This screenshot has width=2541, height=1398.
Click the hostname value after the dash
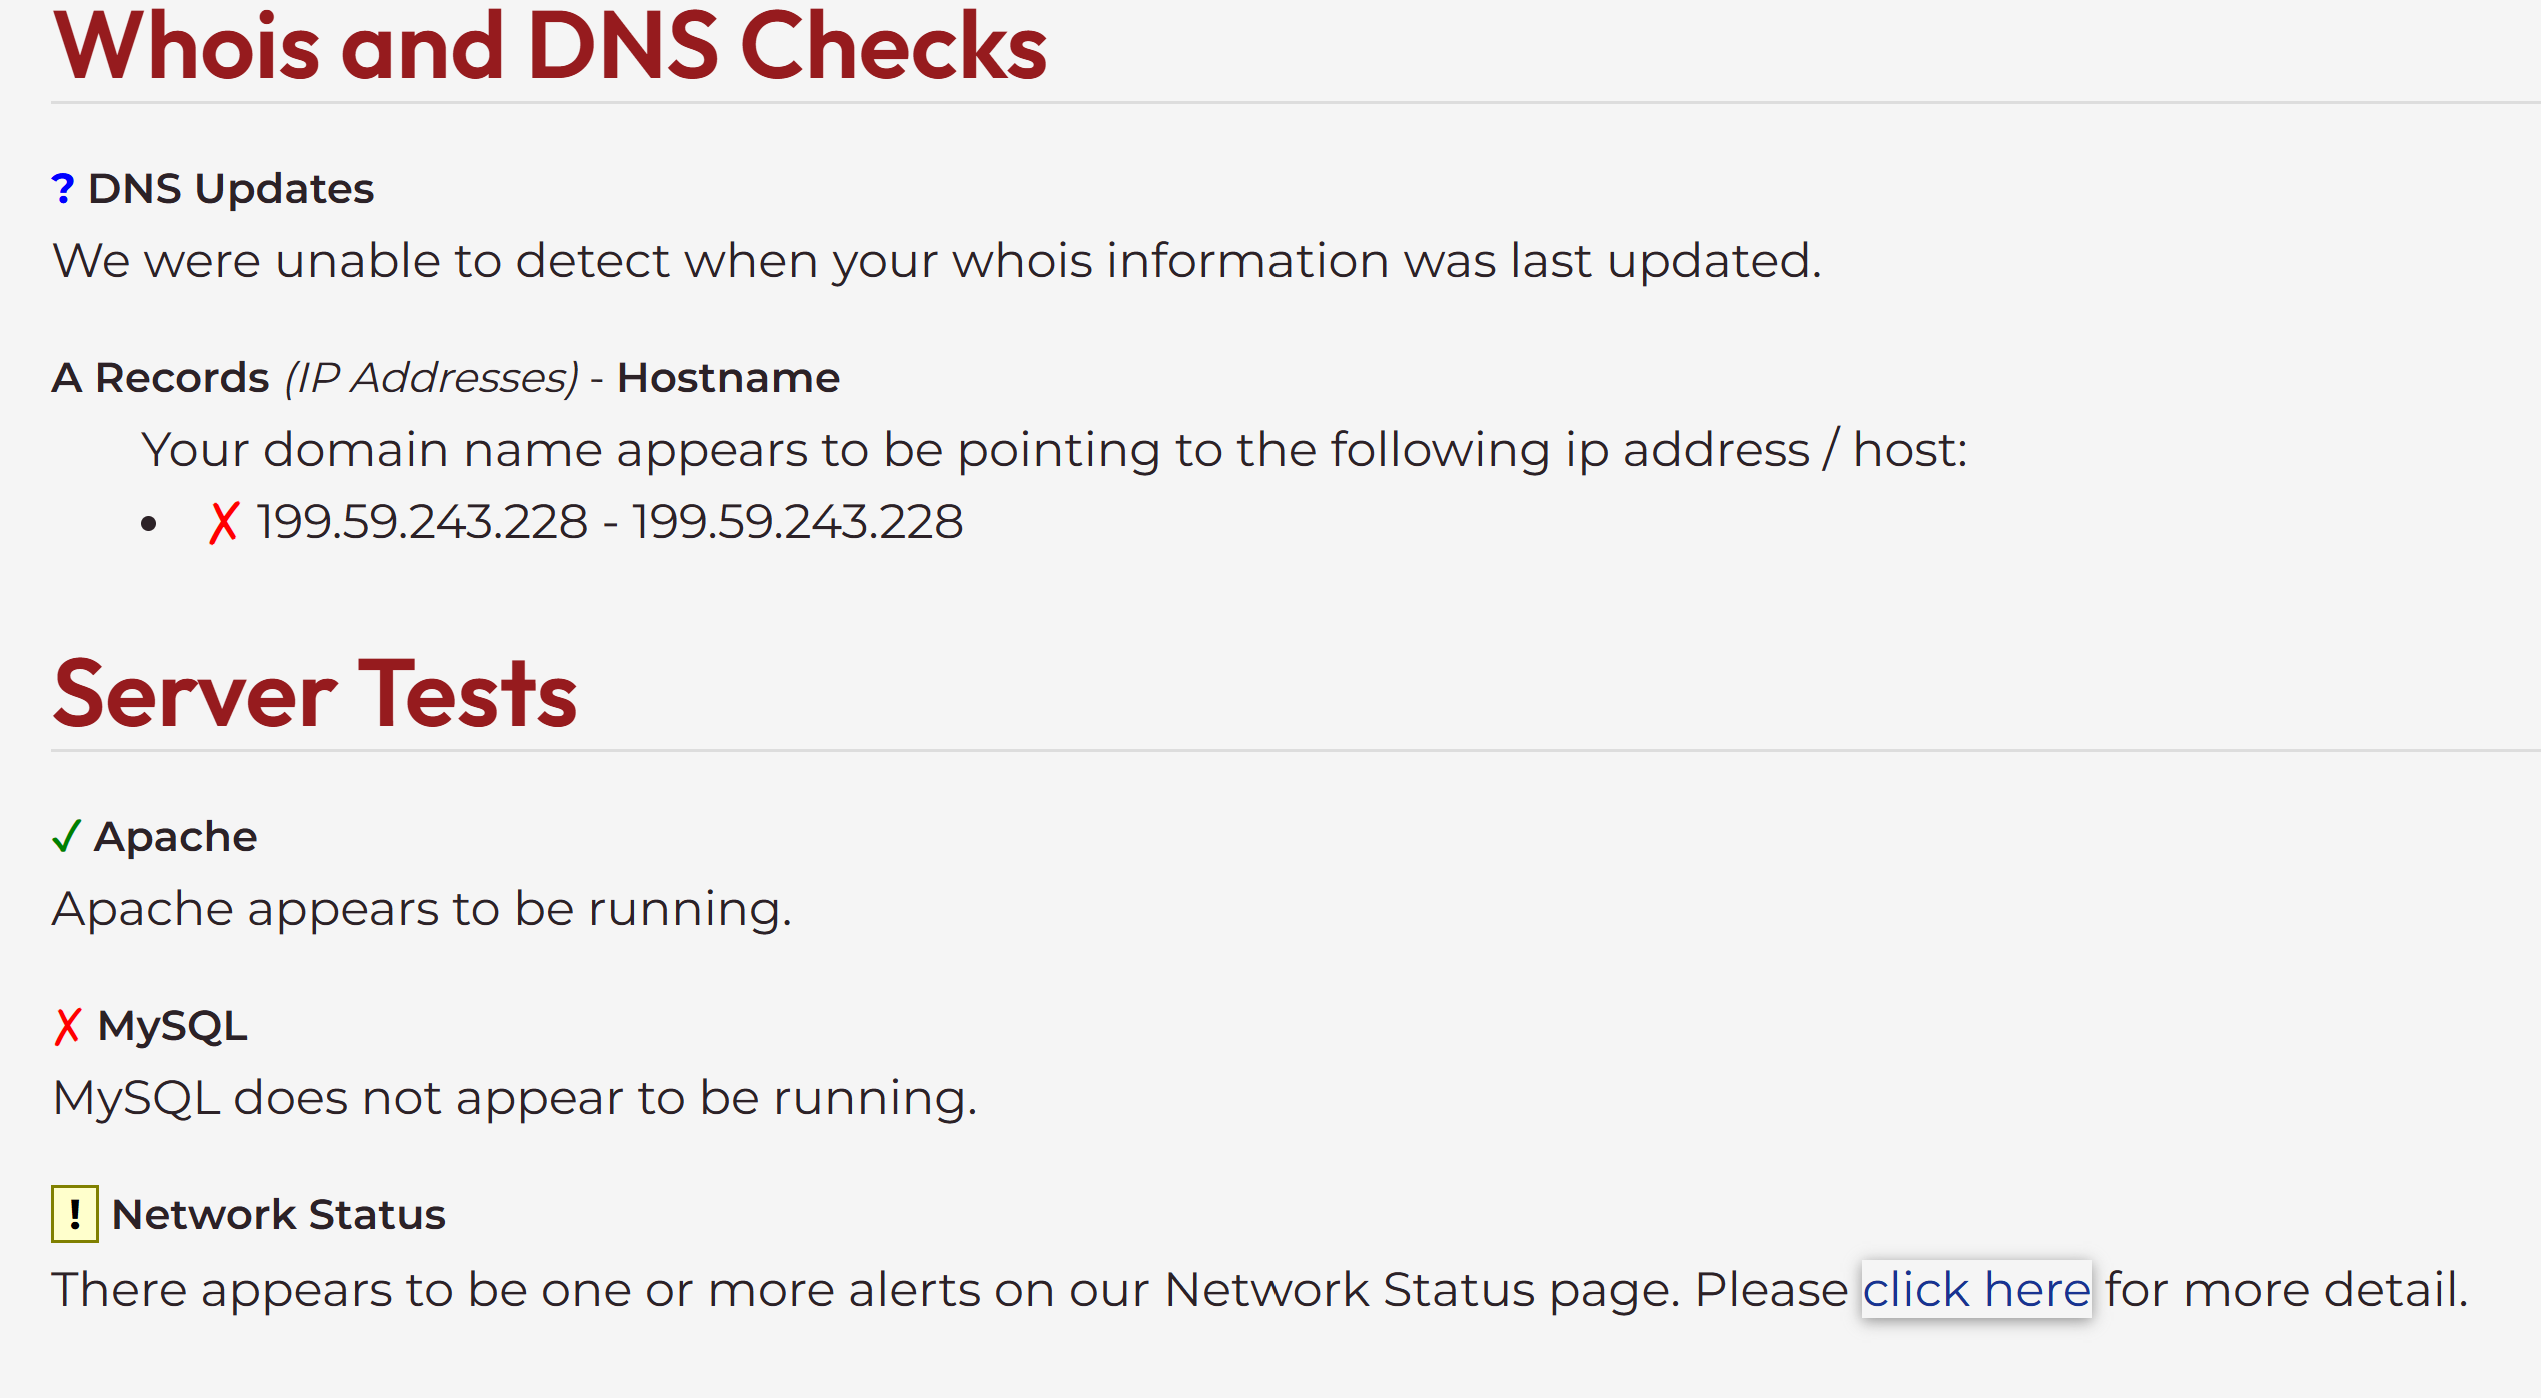tap(797, 522)
